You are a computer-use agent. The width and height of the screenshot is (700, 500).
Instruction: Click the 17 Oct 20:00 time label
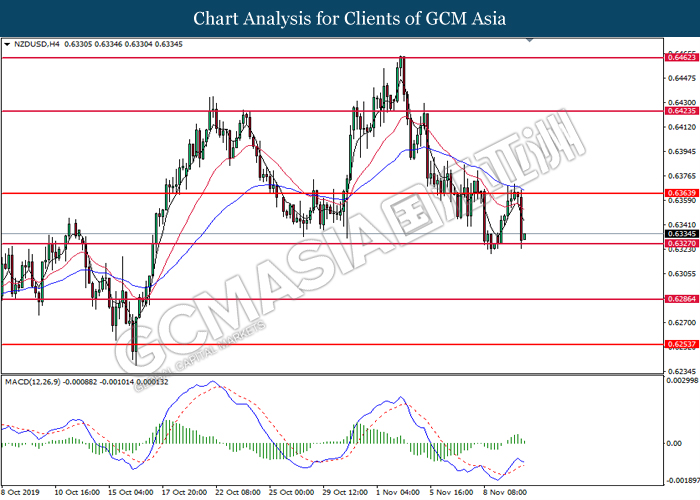(x=184, y=492)
